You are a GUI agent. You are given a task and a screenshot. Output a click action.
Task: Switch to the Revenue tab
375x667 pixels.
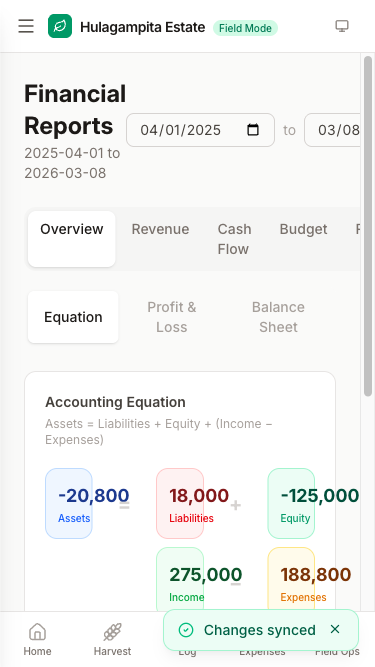pos(160,229)
